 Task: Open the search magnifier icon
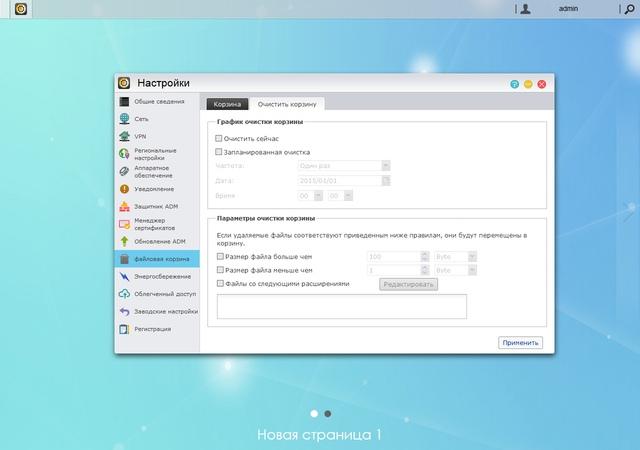[629, 9]
